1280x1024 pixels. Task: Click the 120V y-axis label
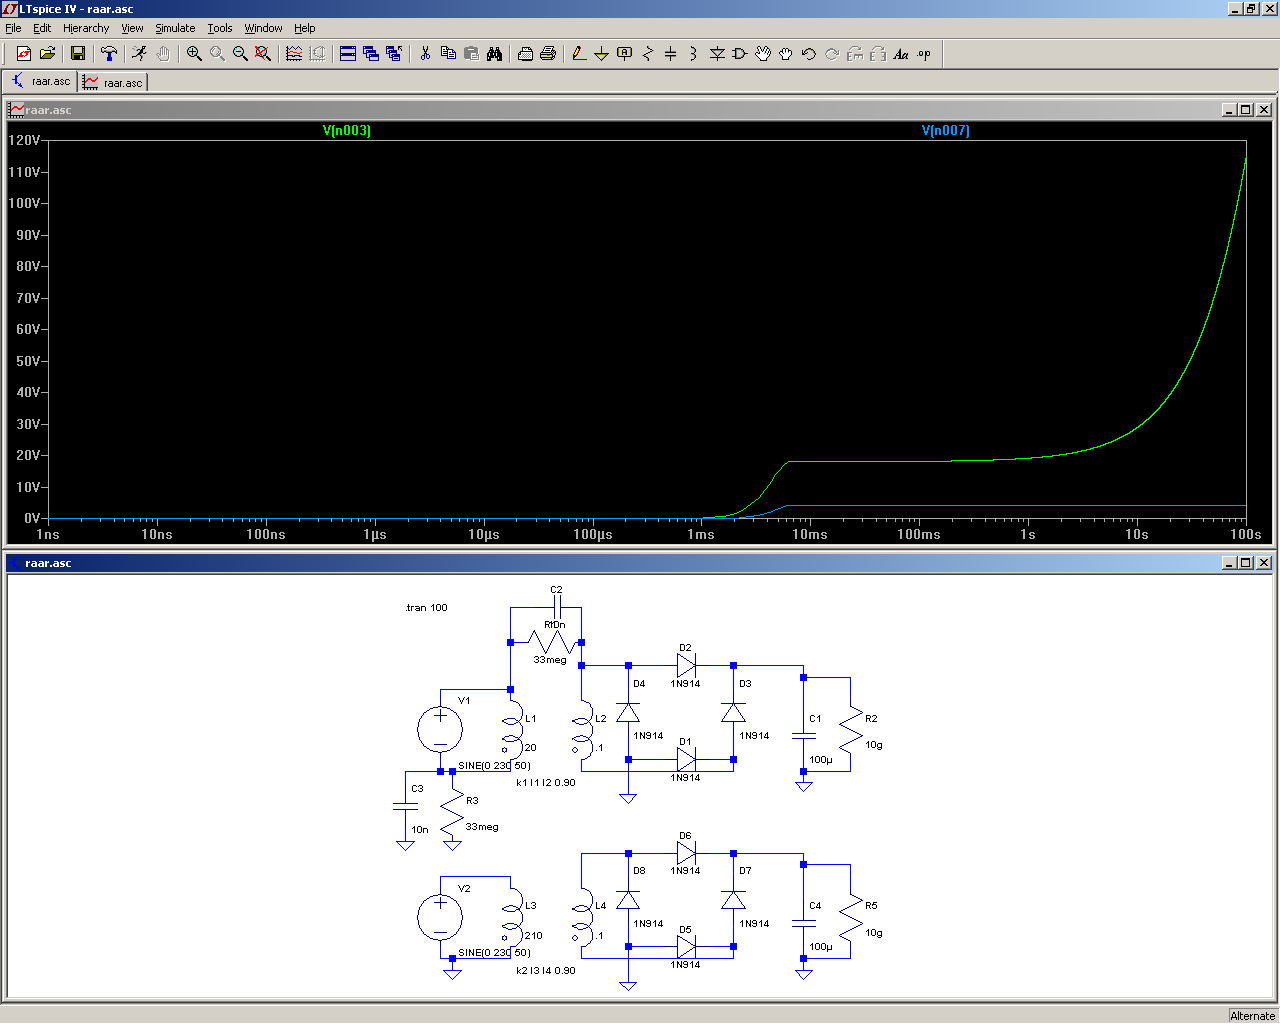pos(24,140)
